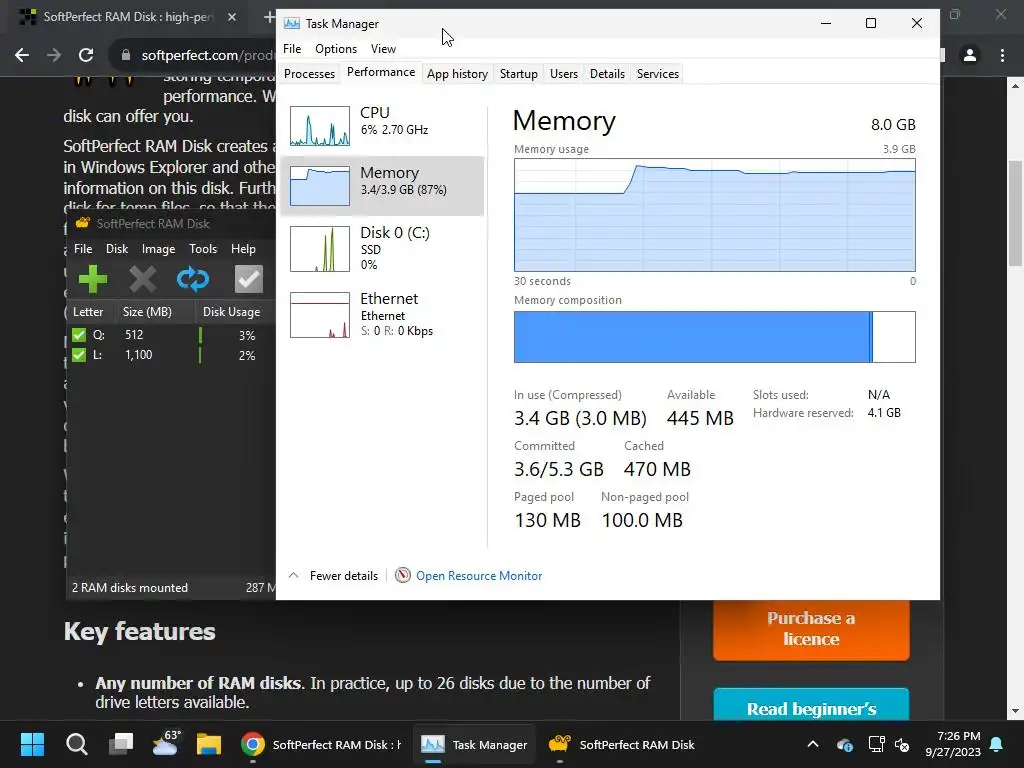Click the Resource Monitor gauge icon
The height and width of the screenshot is (768, 1024).
pyautogui.click(x=403, y=575)
